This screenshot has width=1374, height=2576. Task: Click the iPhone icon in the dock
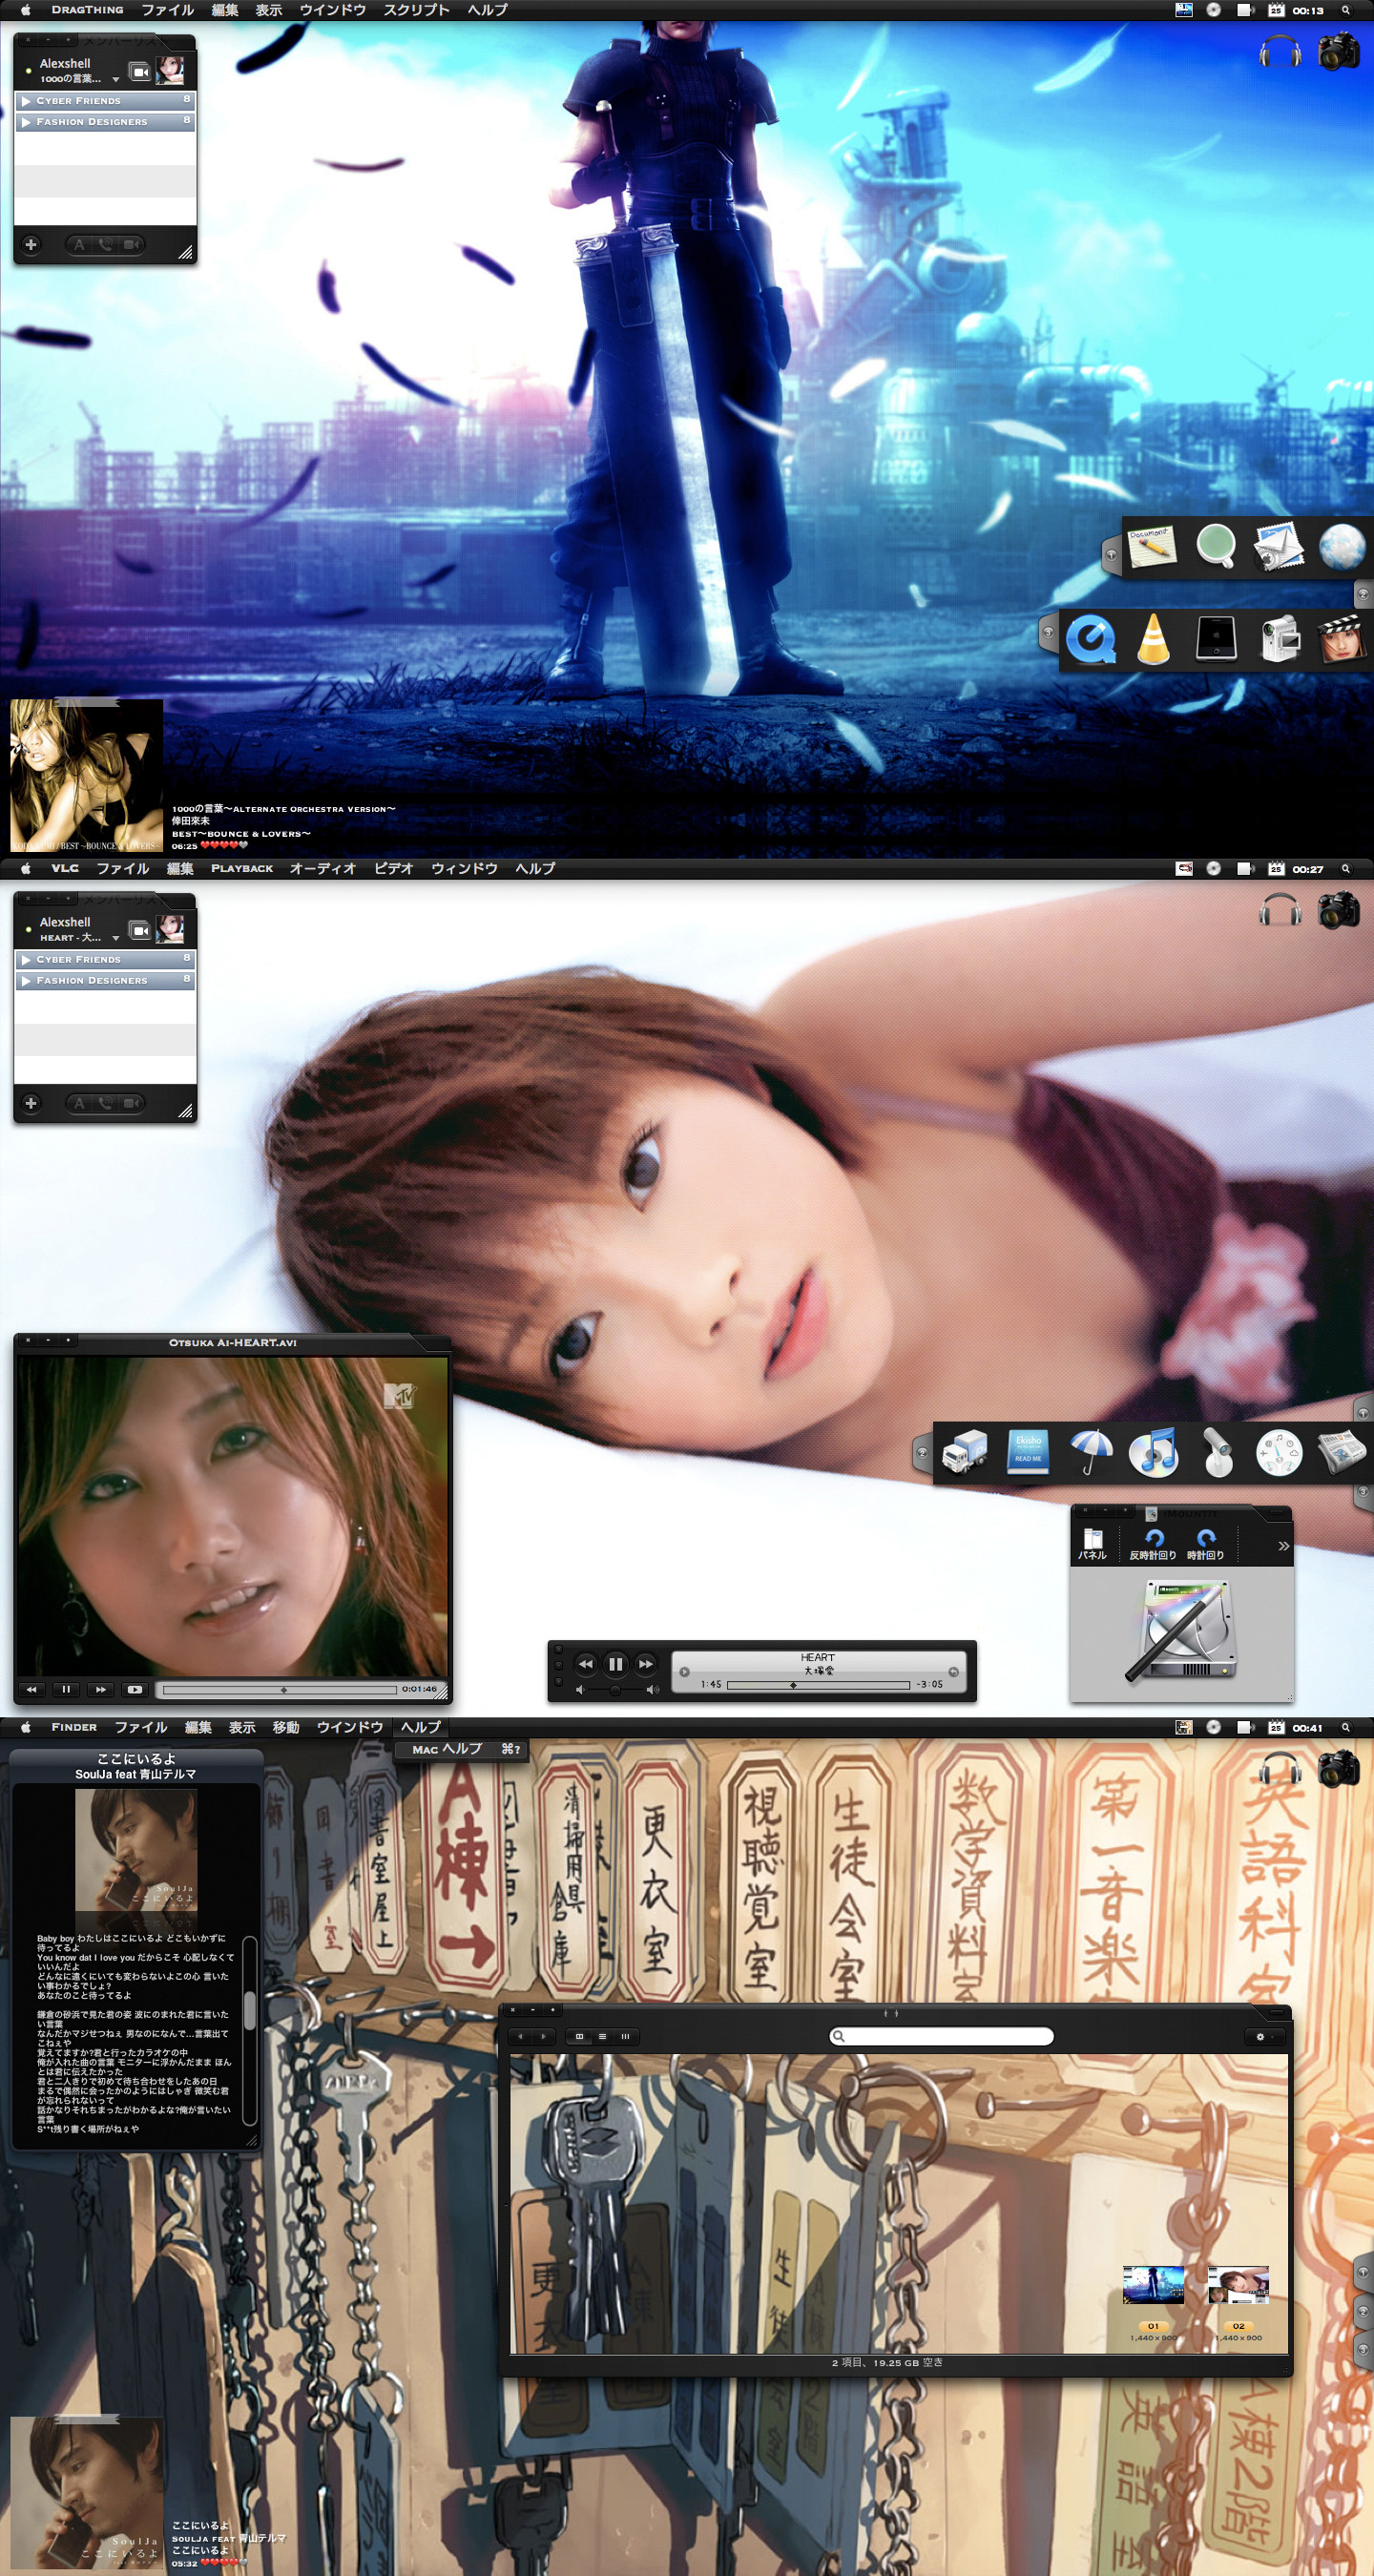coord(1216,638)
